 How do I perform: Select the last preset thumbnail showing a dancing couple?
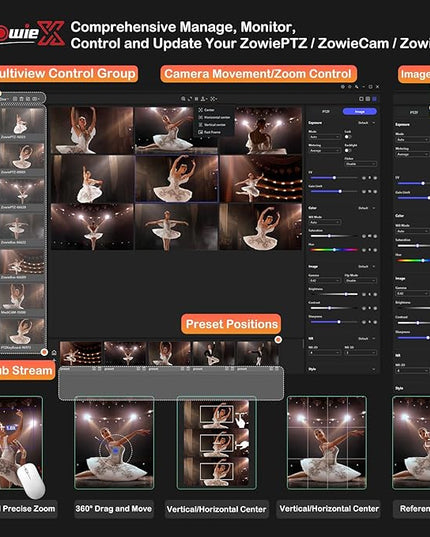click(x=257, y=353)
